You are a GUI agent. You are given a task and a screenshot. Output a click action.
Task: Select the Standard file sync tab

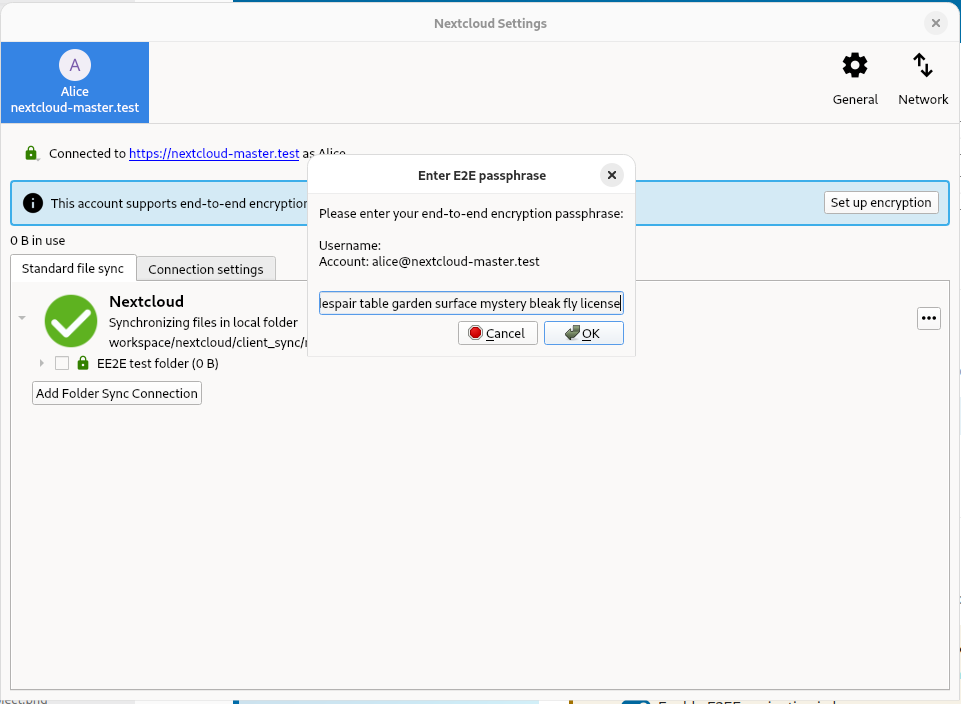click(x=73, y=268)
